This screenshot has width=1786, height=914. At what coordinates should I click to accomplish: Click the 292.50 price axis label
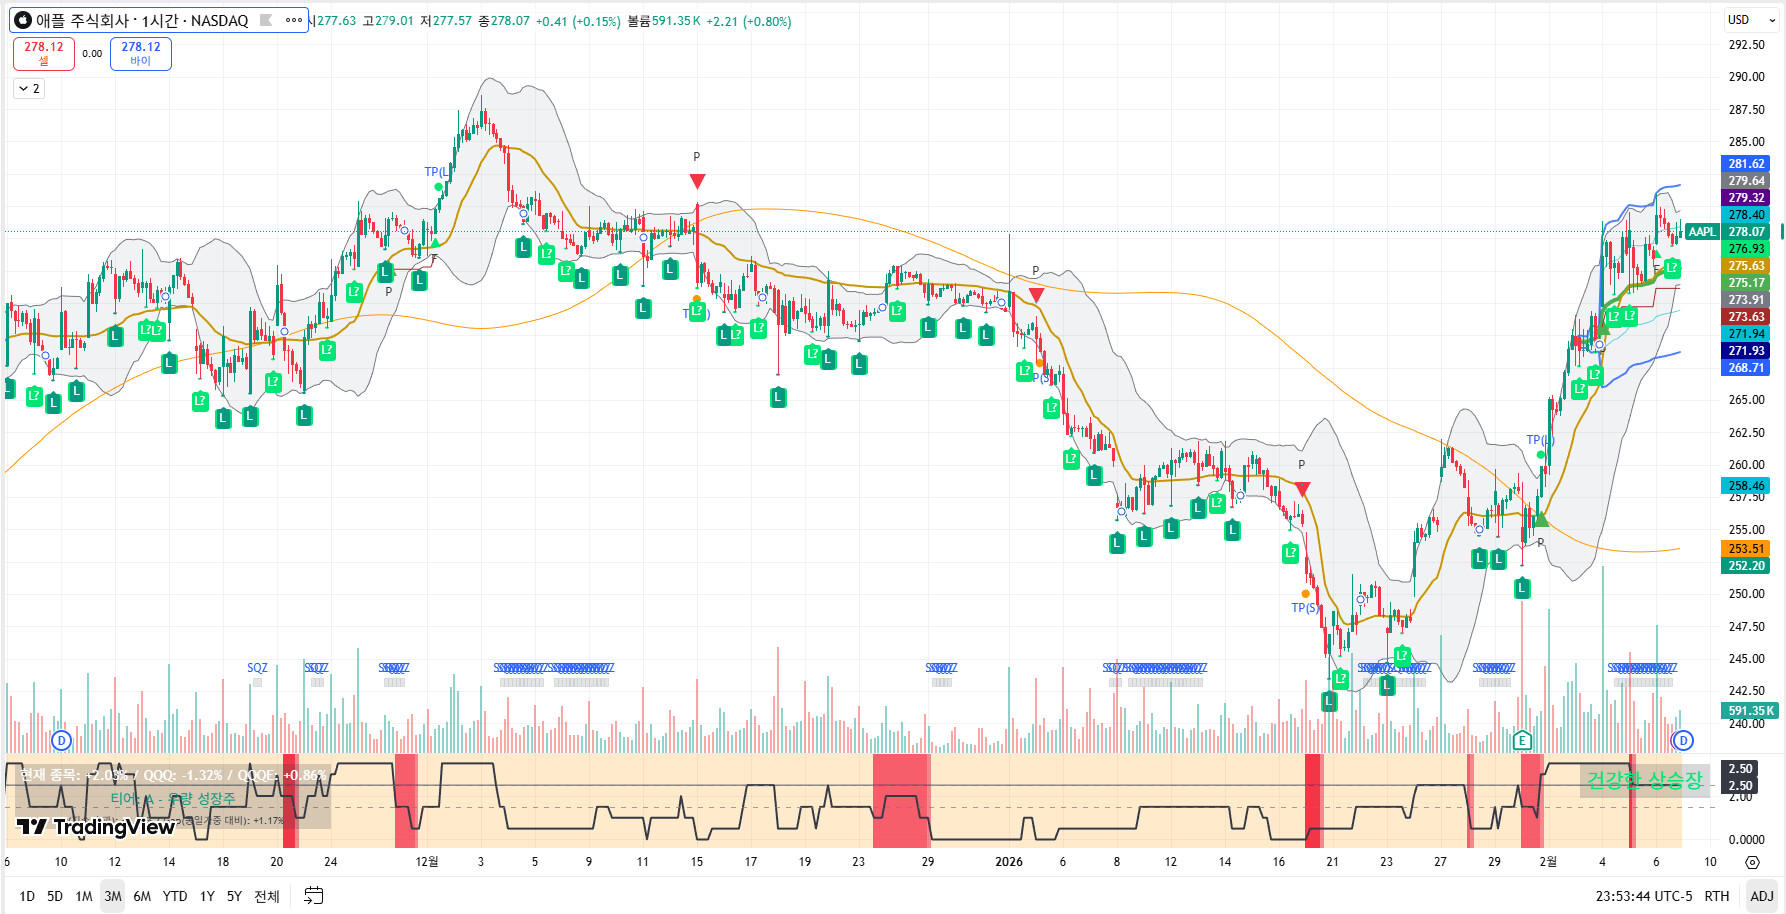(1746, 45)
